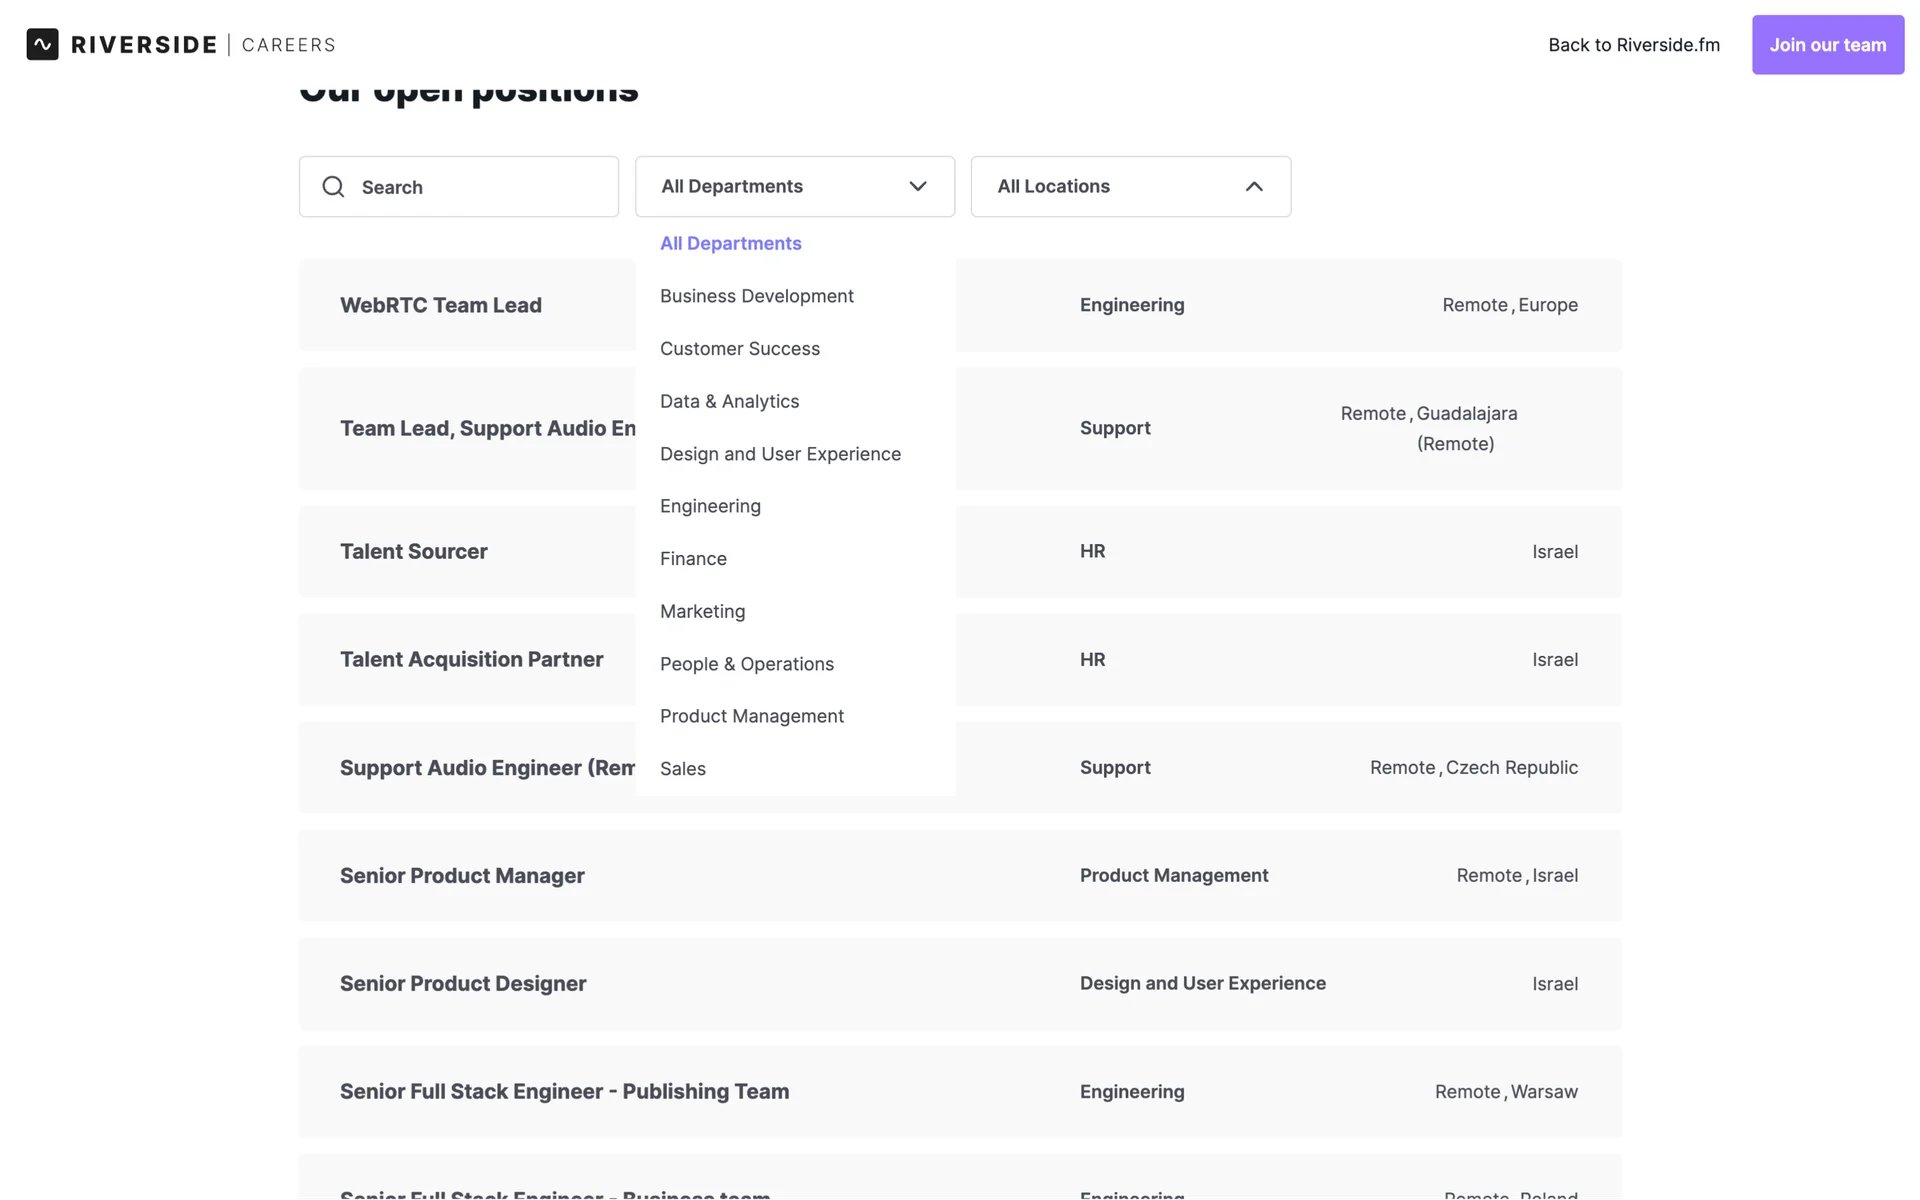This screenshot has height=1200, width=1920.
Task: Follow the Back to Riverside.fm link
Action: tap(1633, 45)
